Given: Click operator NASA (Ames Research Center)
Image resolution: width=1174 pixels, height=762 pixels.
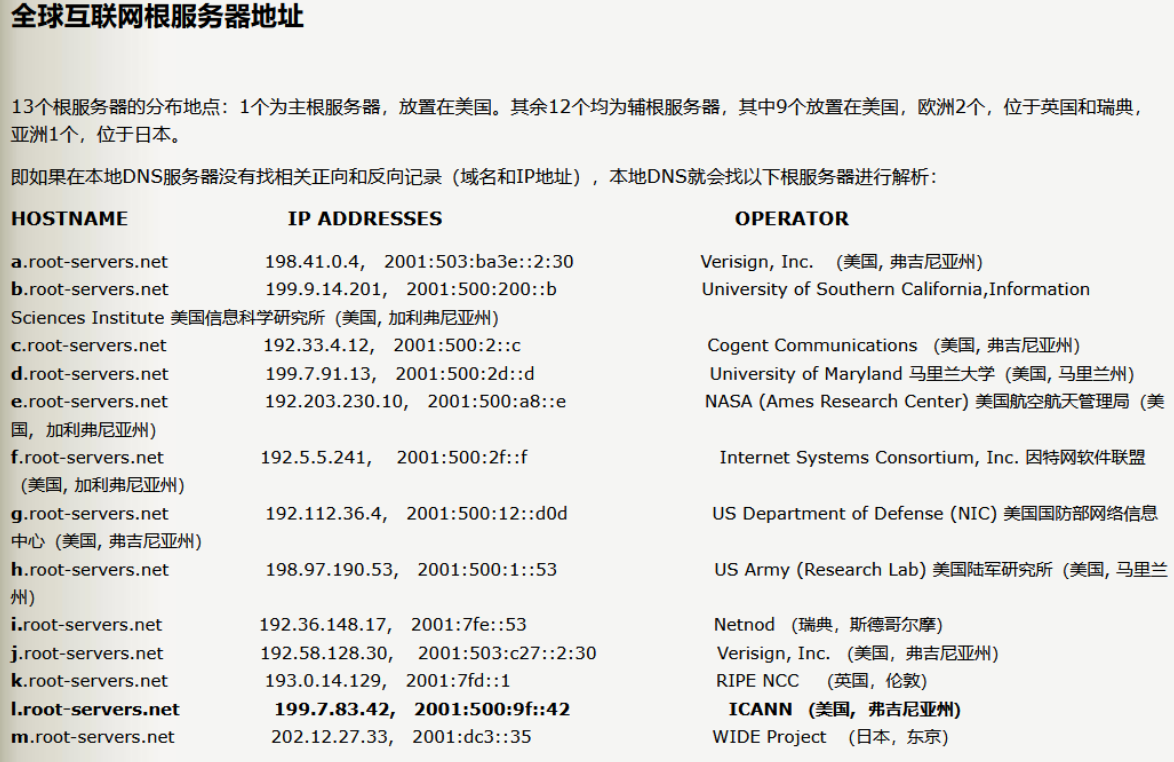Looking at the screenshot, I should coord(837,402).
